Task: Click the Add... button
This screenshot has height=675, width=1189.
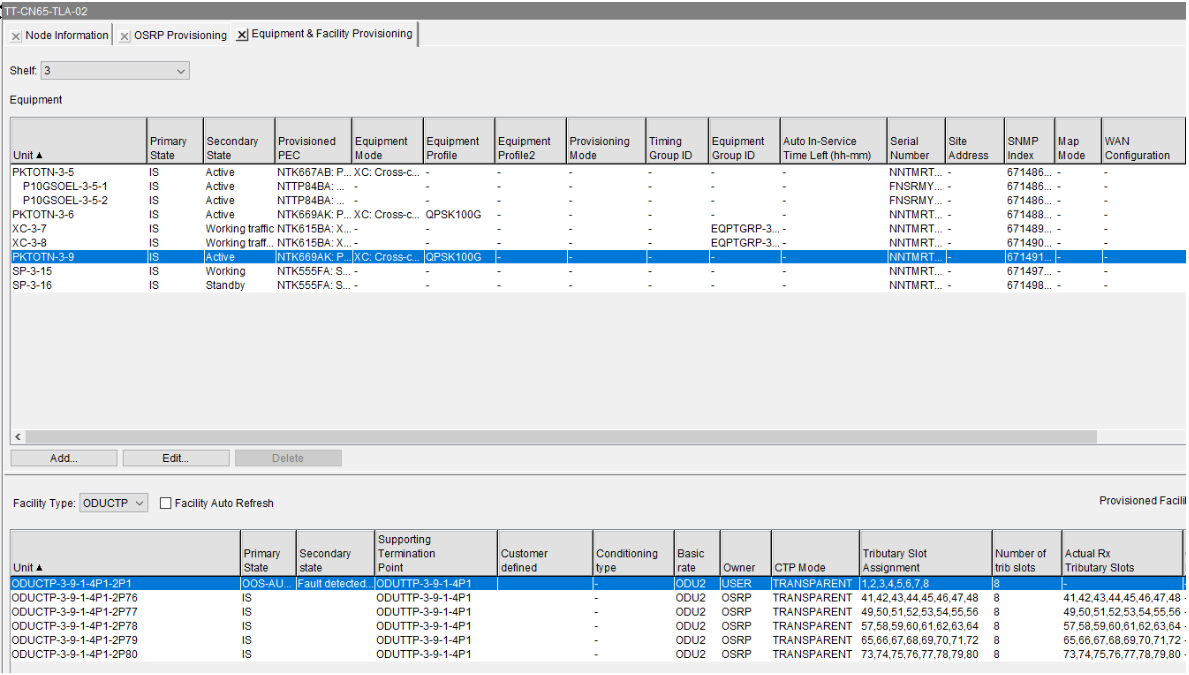Action: (64, 458)
